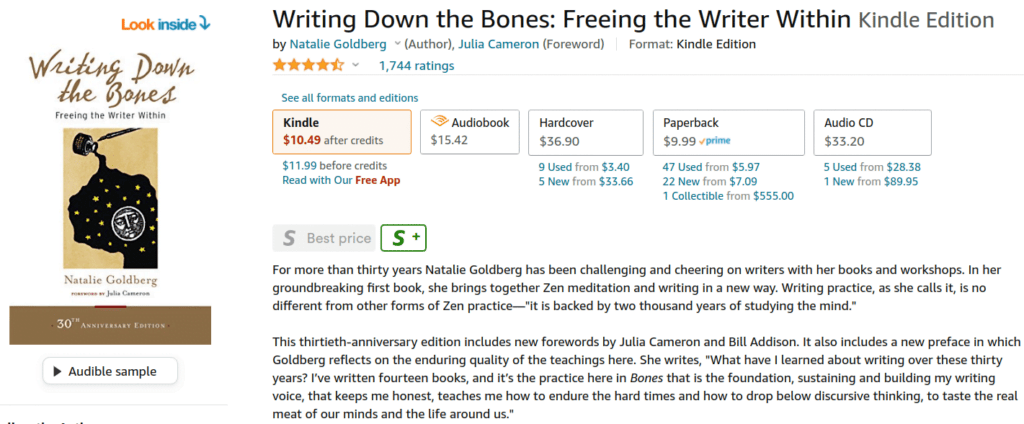Open the 1,744 ratings link
This screenshot has width=1024, height=424.
416,66
